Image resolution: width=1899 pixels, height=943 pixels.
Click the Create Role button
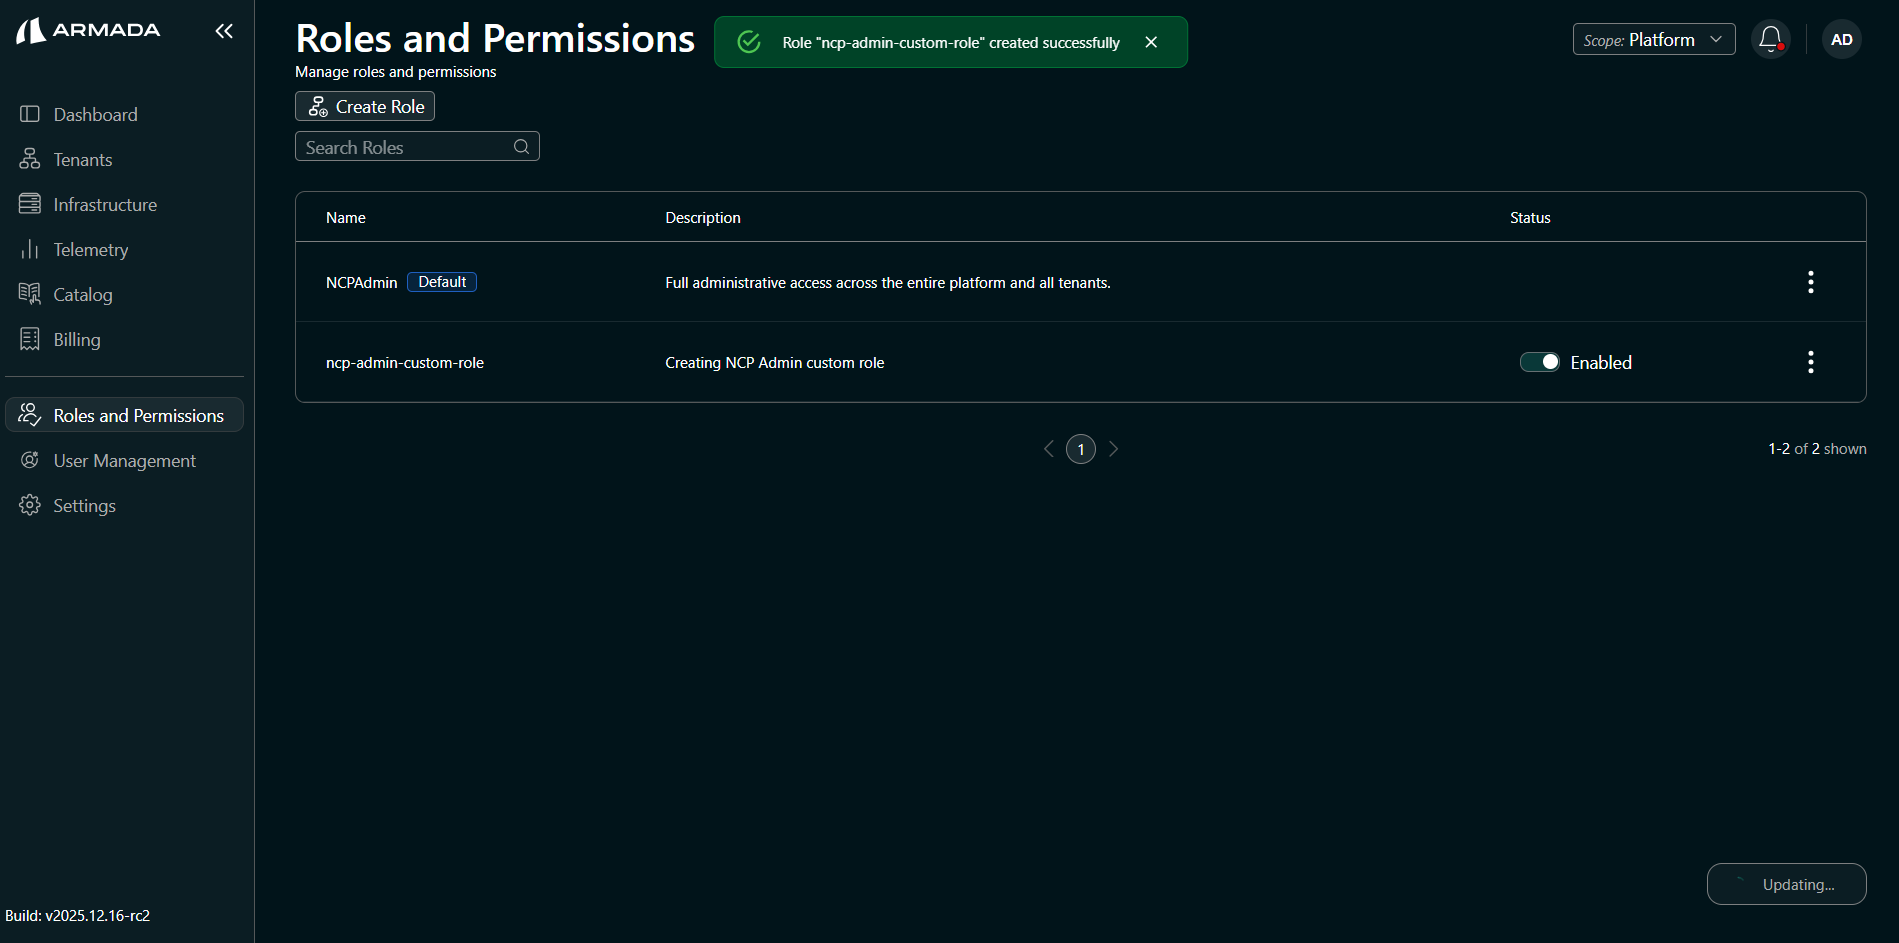pos(365,106)
